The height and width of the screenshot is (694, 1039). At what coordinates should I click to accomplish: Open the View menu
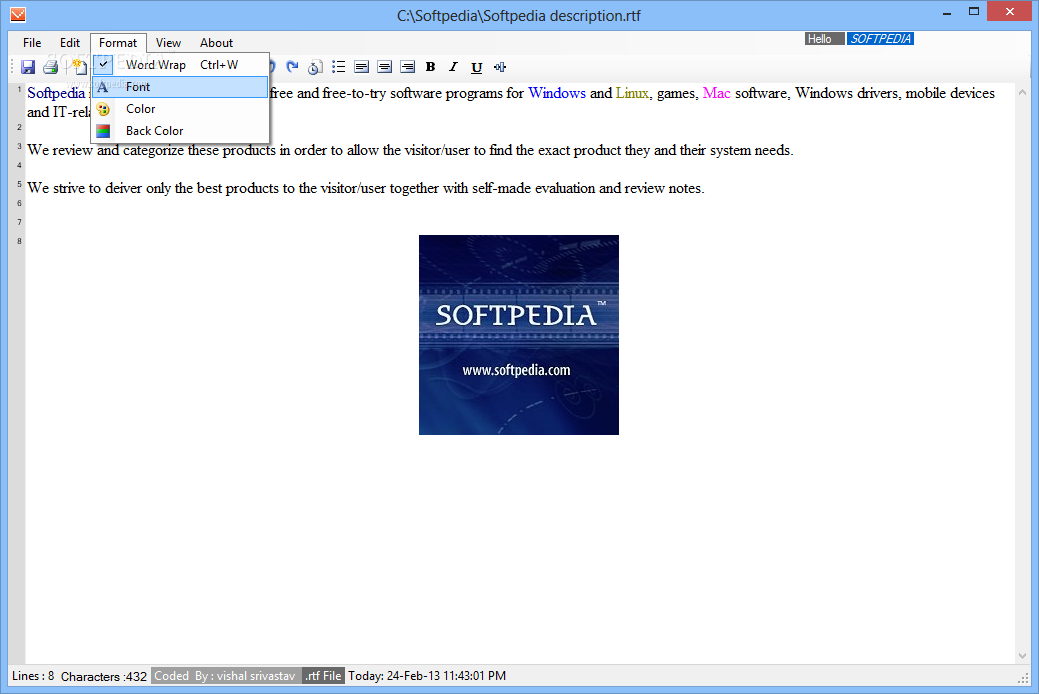(x=168, y=42)
